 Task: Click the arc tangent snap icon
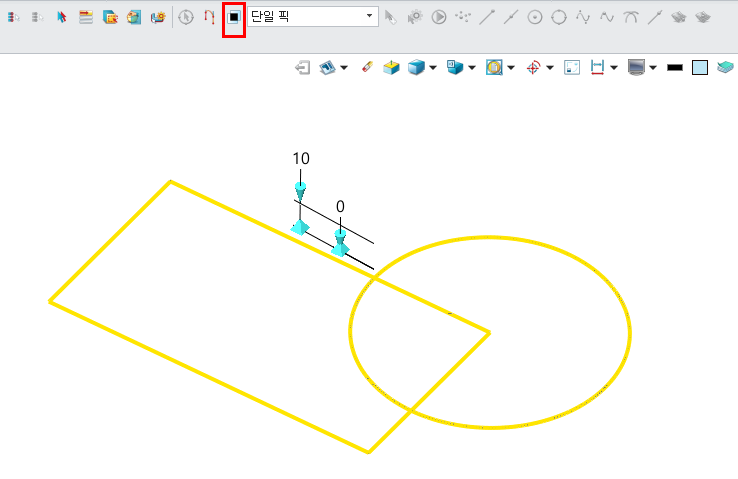(x=631, y=17)
